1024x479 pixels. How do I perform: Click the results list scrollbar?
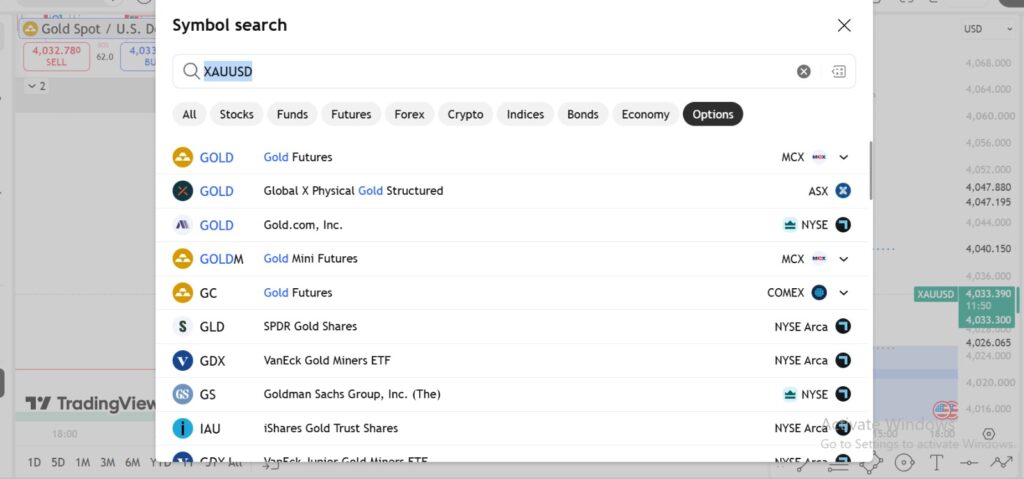click(871, 171)
